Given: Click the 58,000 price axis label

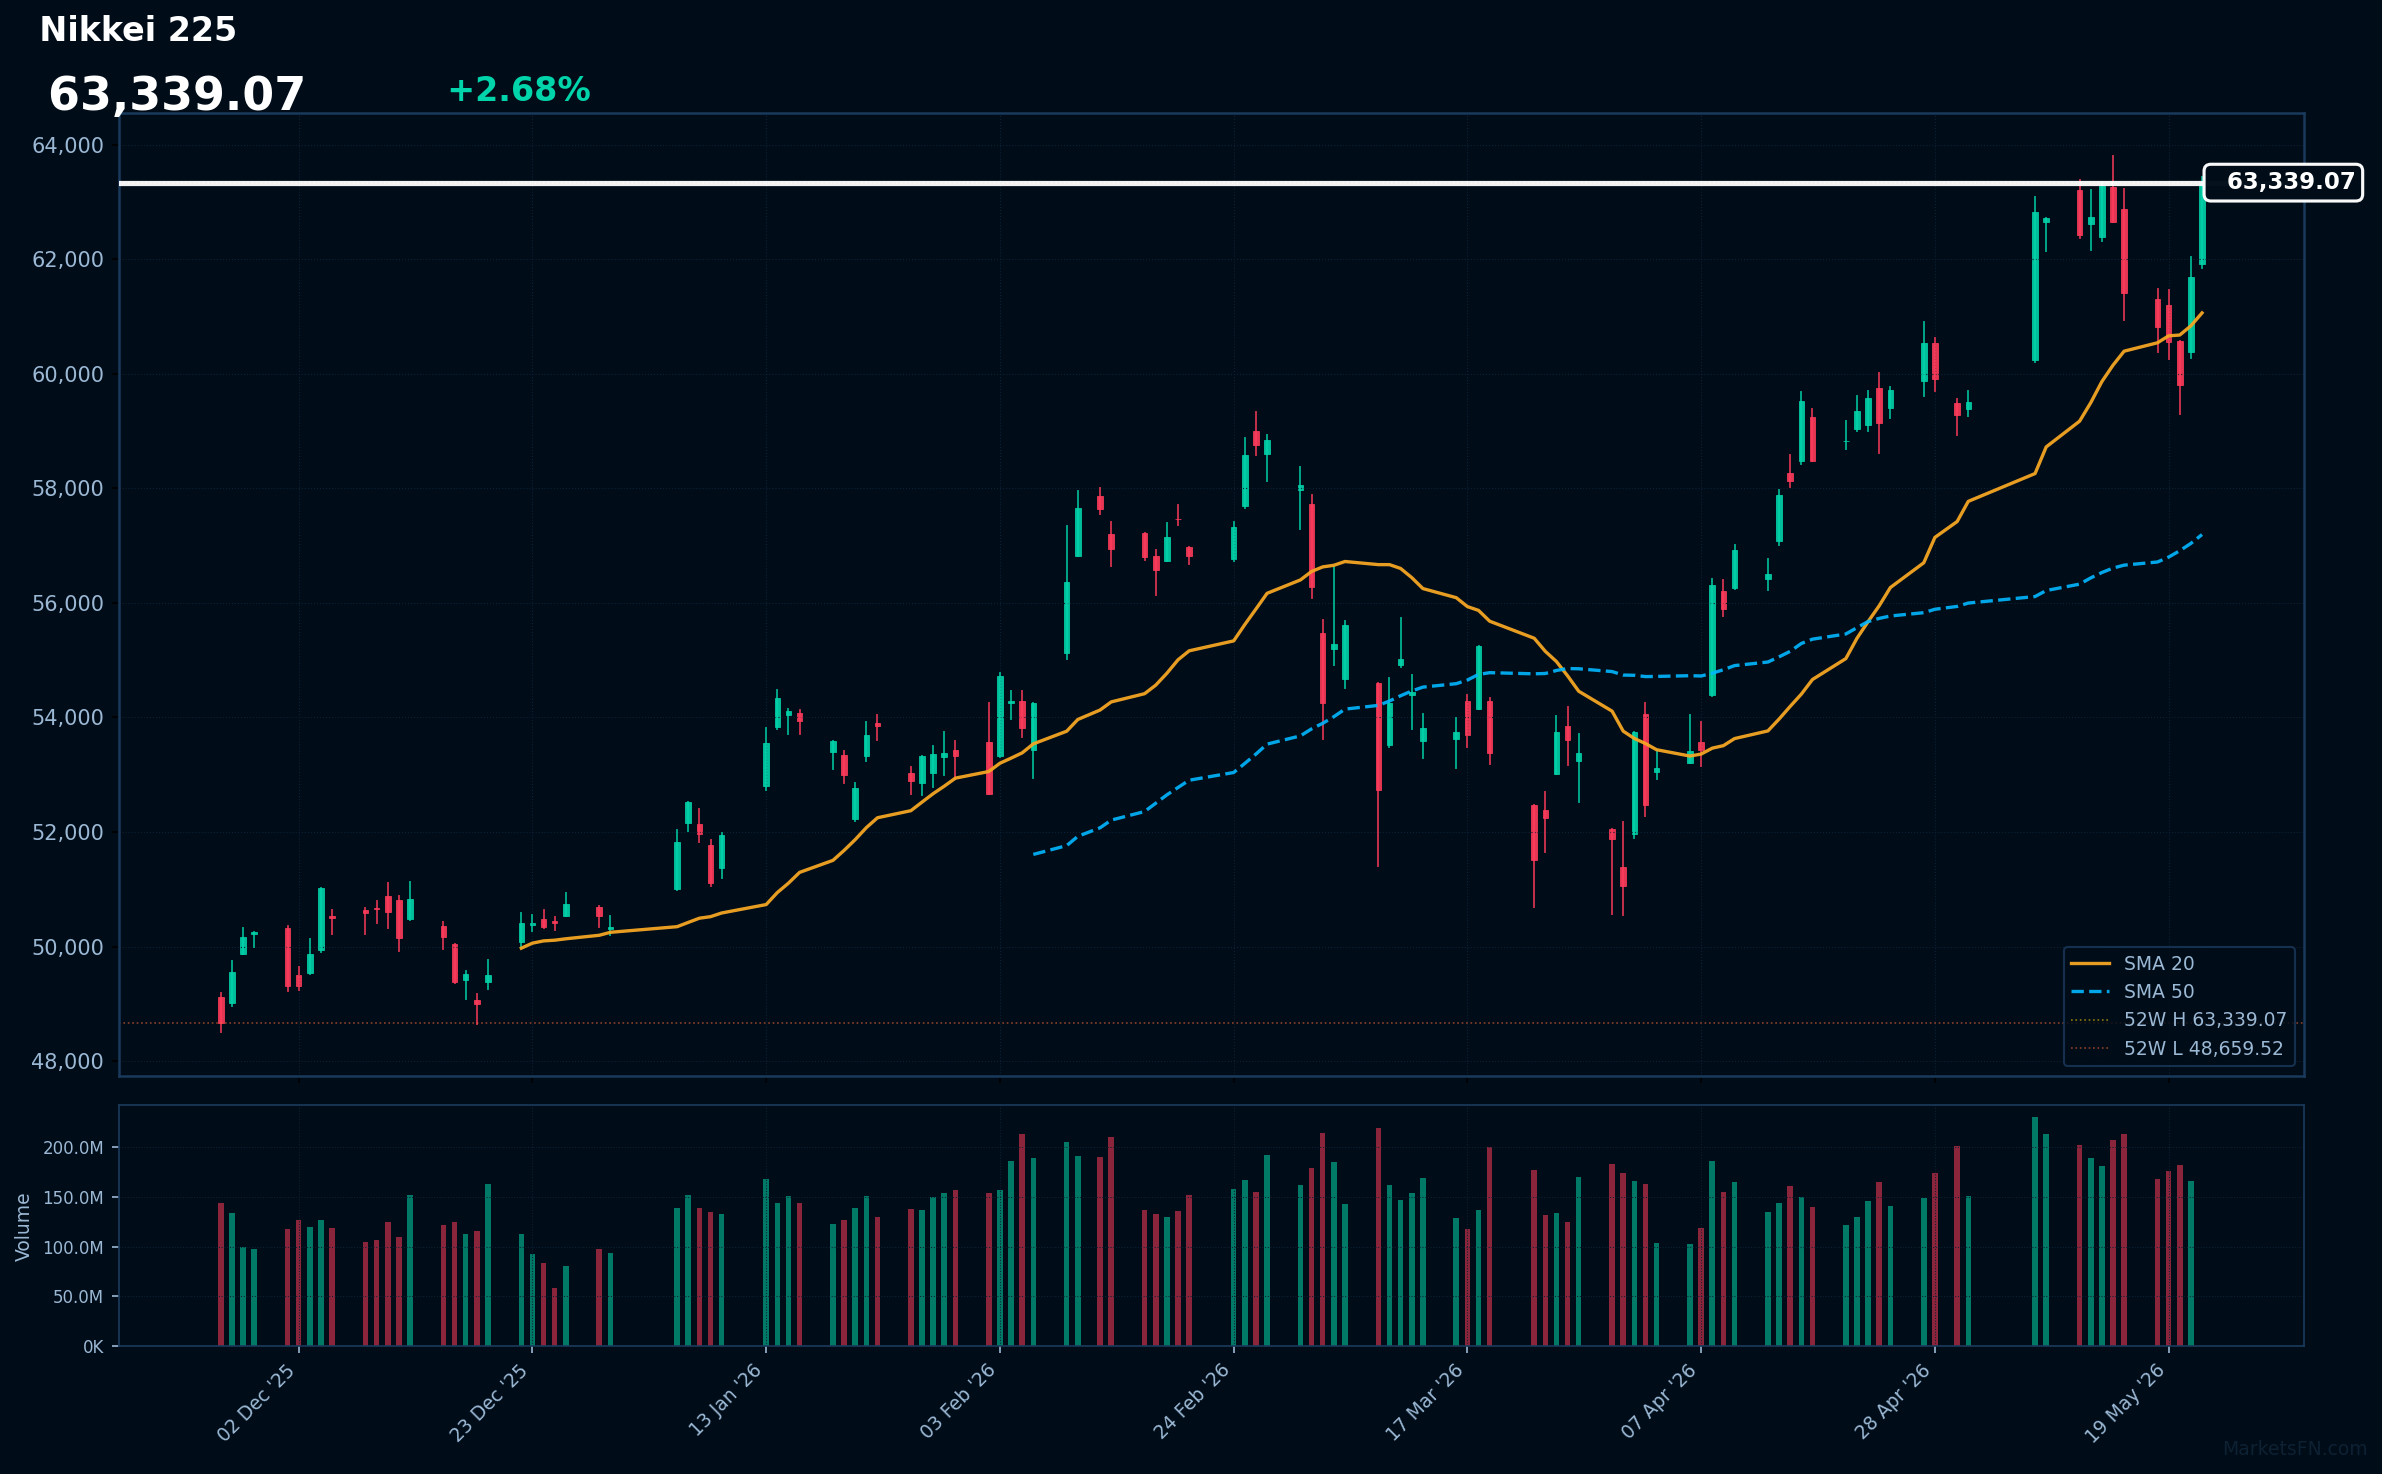Looking at the screenshot, I should pyautogui.click(x=68, y=489).
